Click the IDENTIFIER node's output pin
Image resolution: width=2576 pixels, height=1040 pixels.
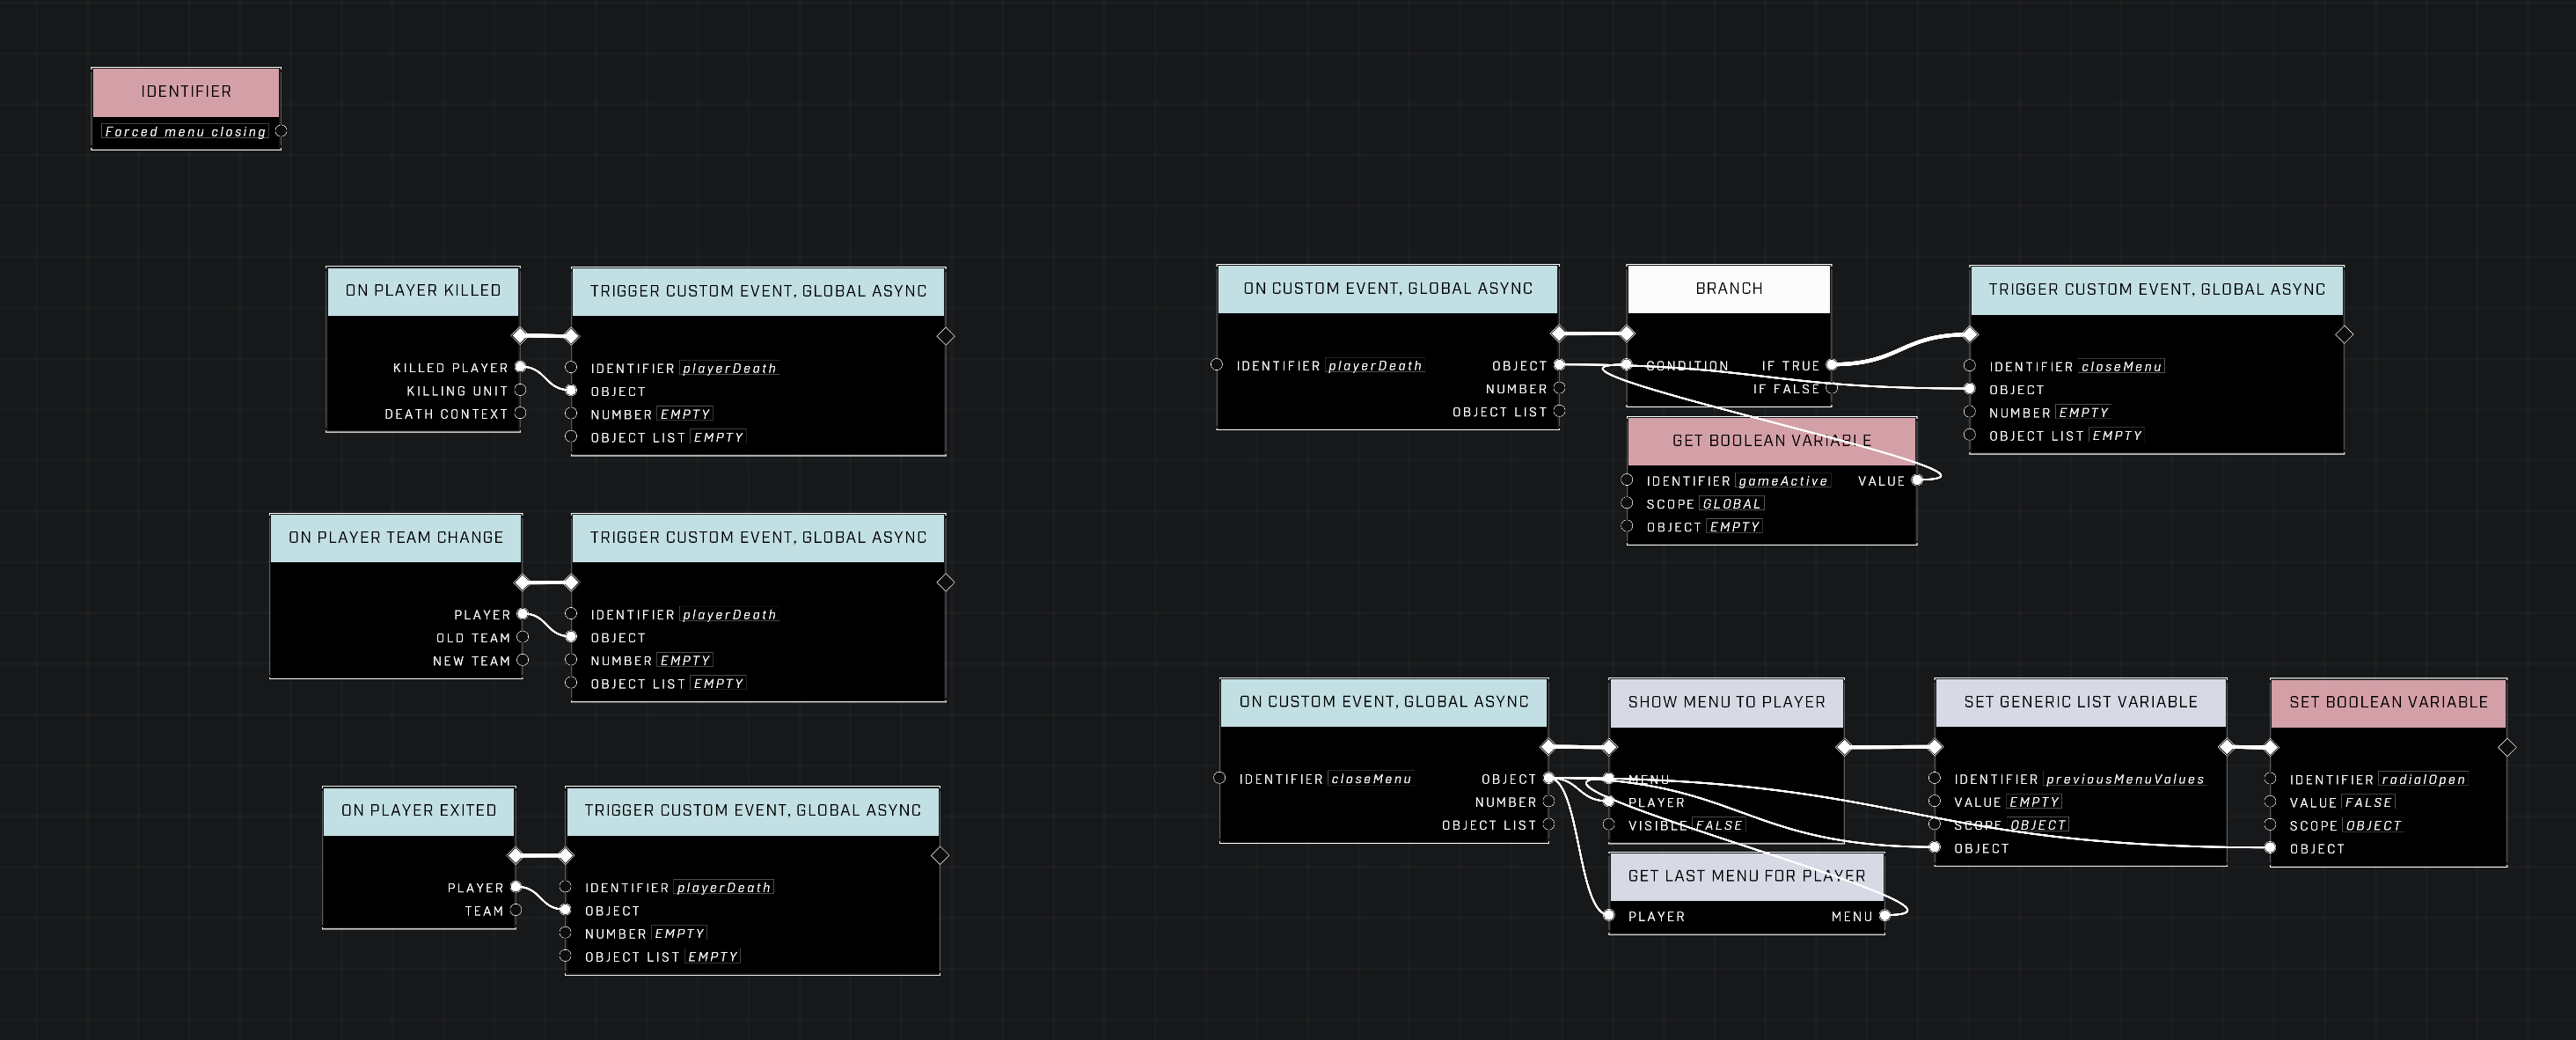tap(281, 131)
